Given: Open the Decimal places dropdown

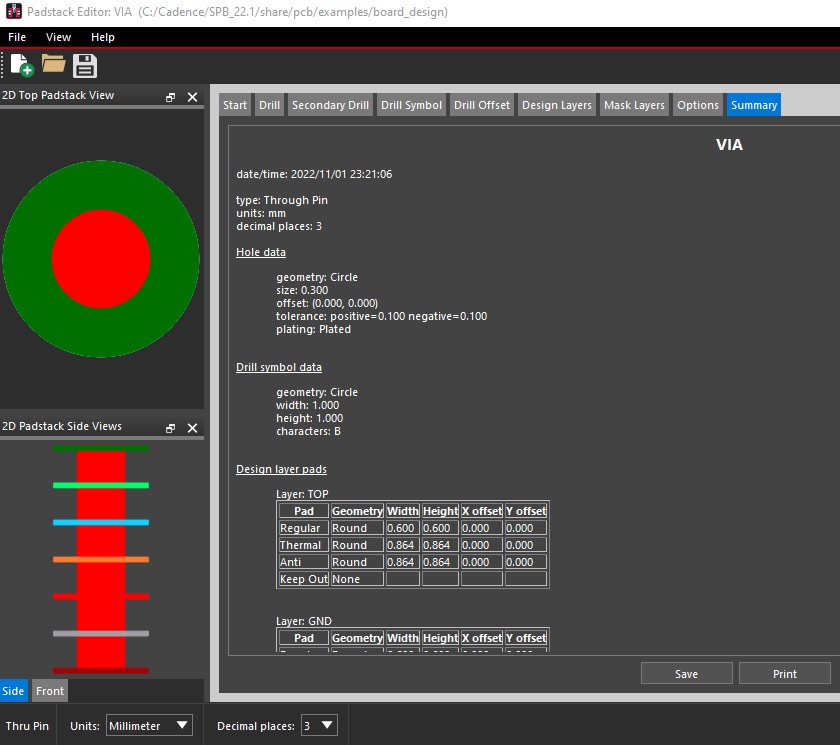Looking at the screenshot, I should coord(318,726).
